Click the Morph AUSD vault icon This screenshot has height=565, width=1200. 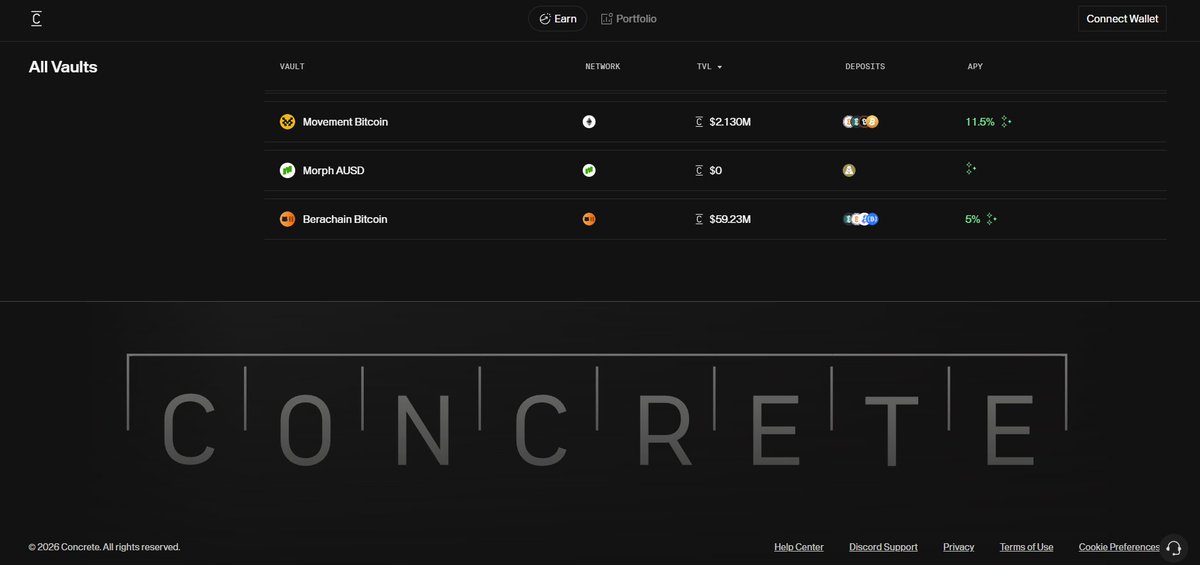[x=288, y=171]
